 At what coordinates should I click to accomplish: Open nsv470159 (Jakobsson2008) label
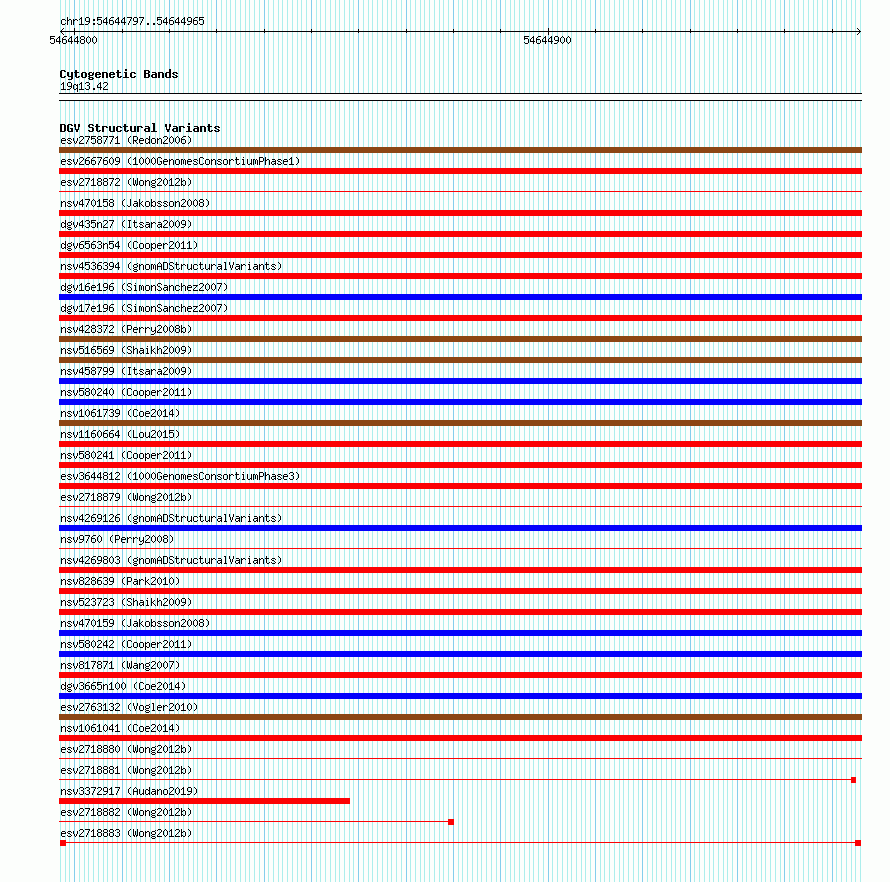click(135, 623)
